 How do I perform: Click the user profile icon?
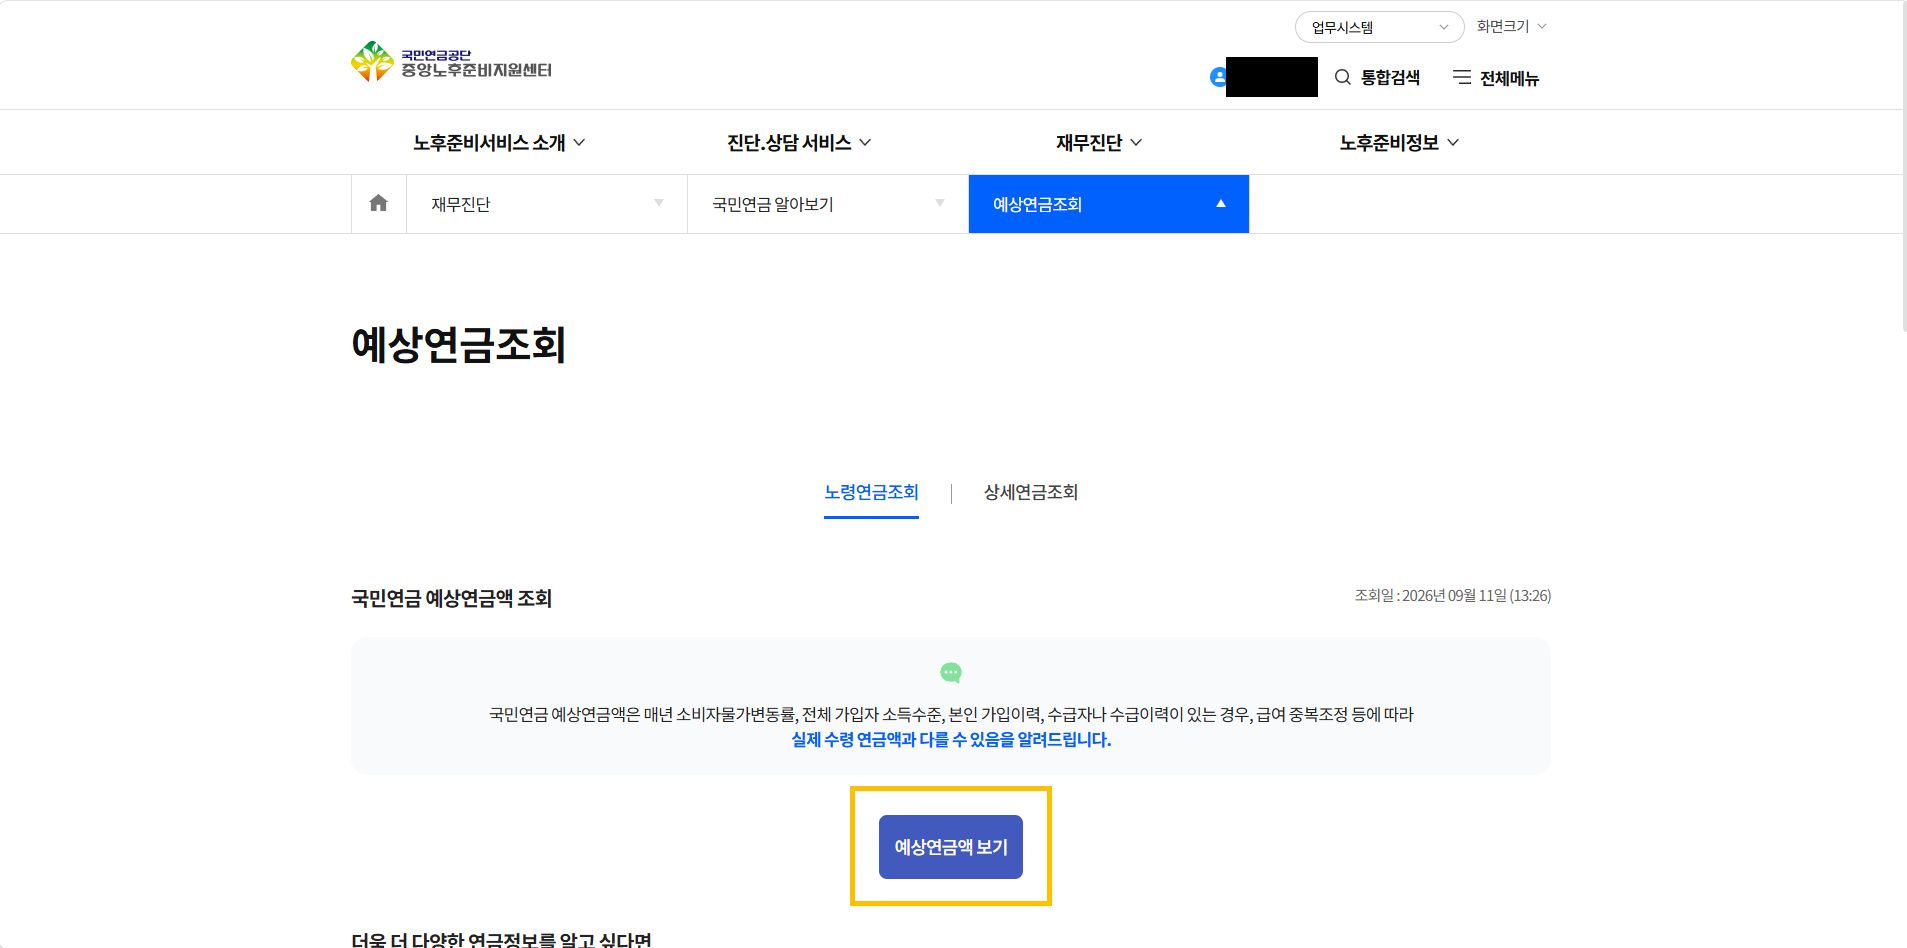[1218, 77]
